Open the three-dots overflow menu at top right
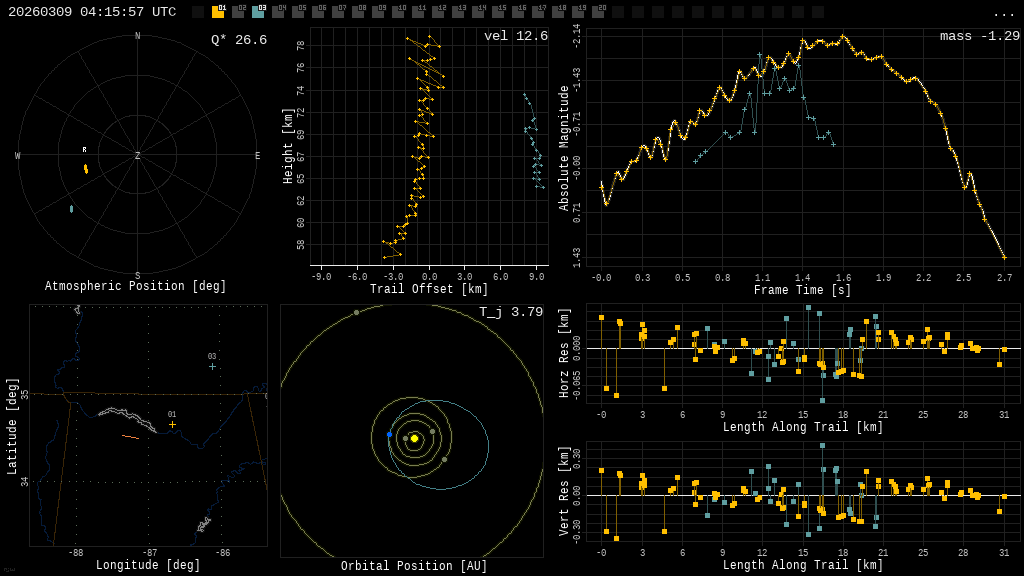 pos(1003,13)
